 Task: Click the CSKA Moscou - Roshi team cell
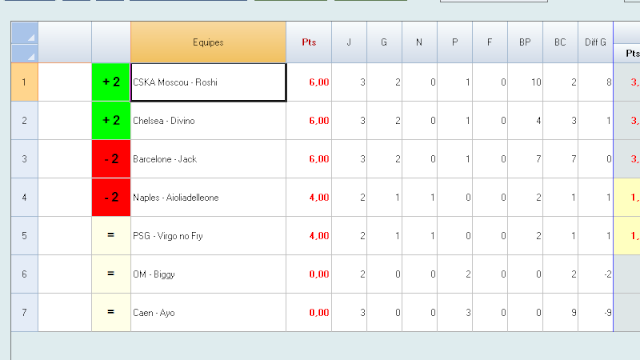(x=208, y=82)
